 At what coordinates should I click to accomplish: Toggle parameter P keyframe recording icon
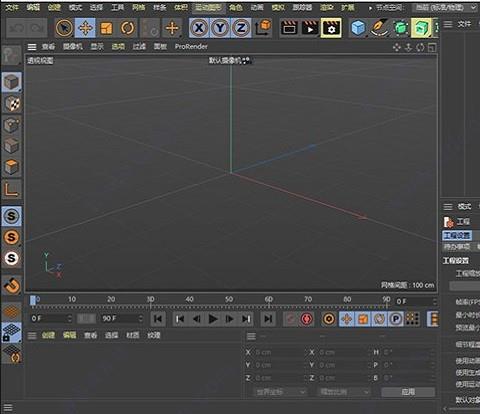396,319
